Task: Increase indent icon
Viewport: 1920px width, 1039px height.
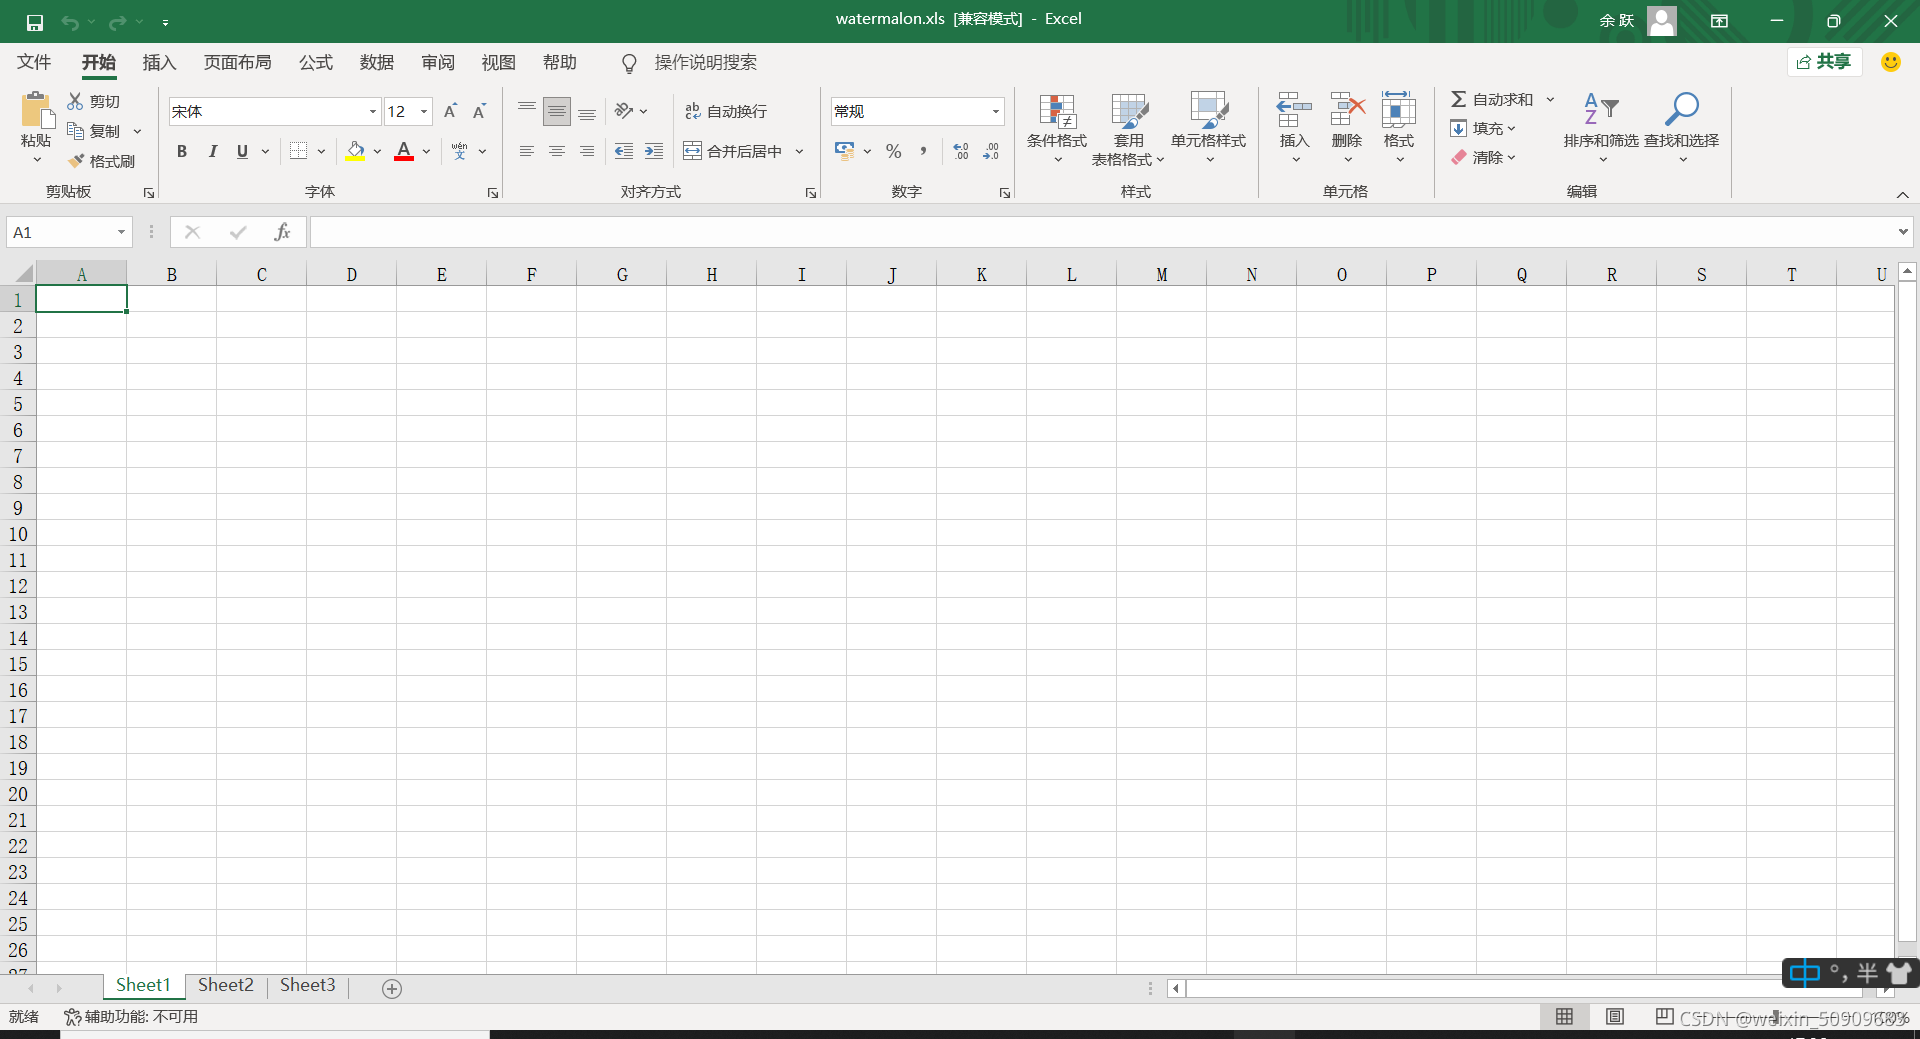Action: pyautogui.click(x=654, y=151)
